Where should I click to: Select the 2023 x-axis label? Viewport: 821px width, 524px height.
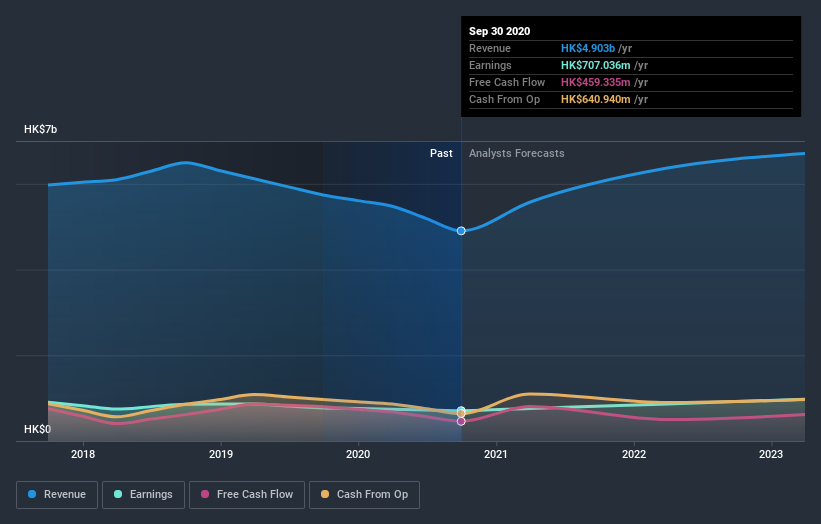(771, 454)
